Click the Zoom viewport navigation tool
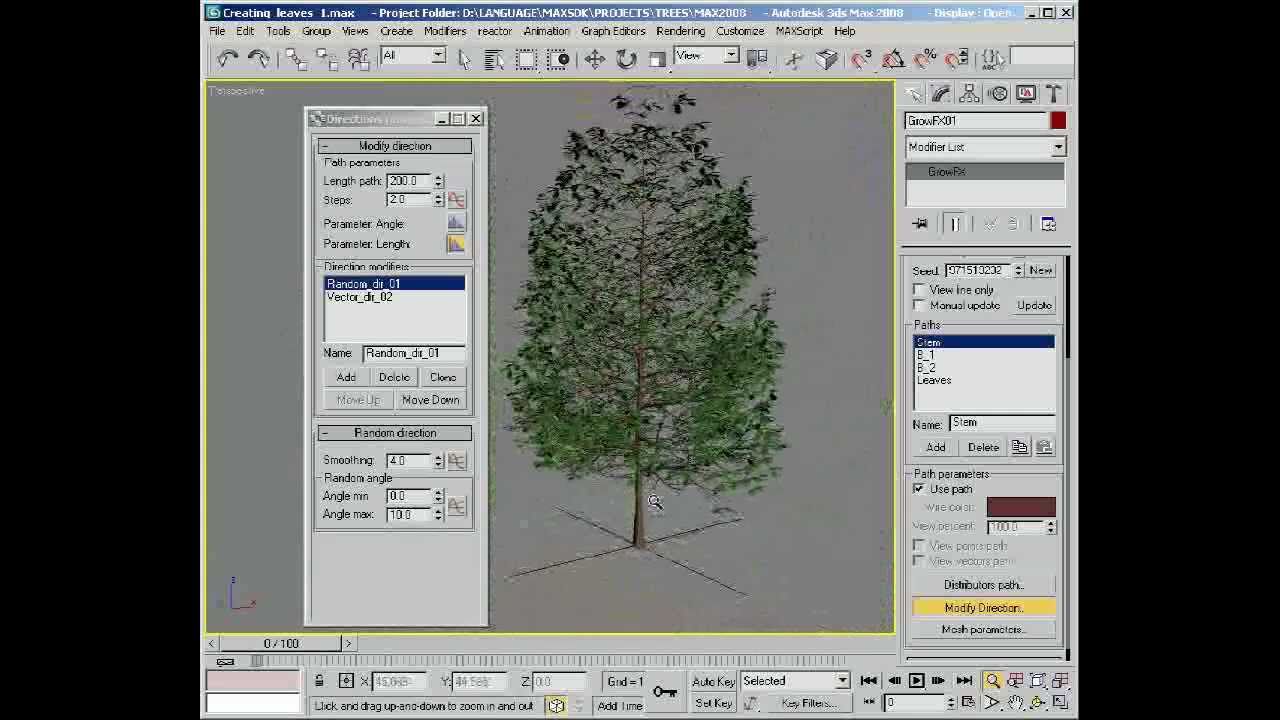The image size is (1280, 720). tap(993, 681)
